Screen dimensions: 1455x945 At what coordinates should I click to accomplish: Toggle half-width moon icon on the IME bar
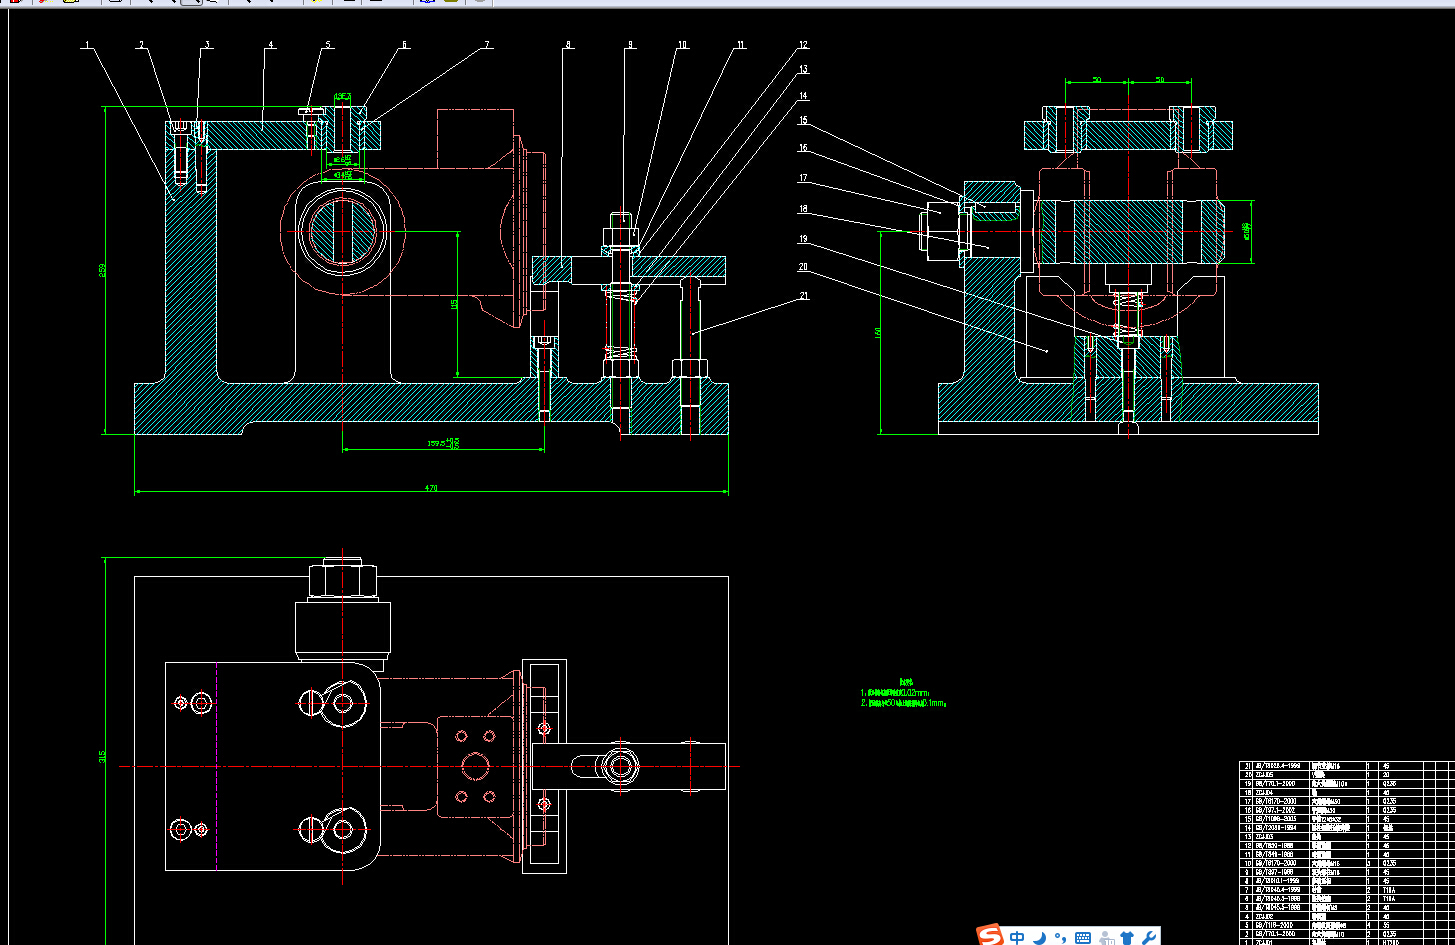point(1040,937)
